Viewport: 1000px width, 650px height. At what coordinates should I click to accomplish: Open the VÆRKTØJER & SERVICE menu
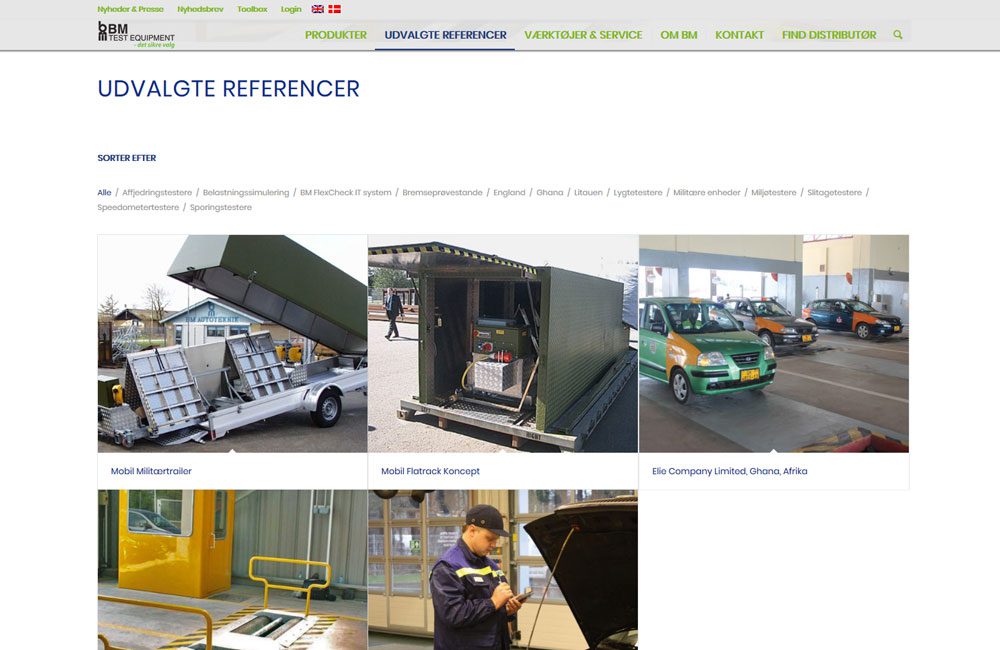click(583, 34)
